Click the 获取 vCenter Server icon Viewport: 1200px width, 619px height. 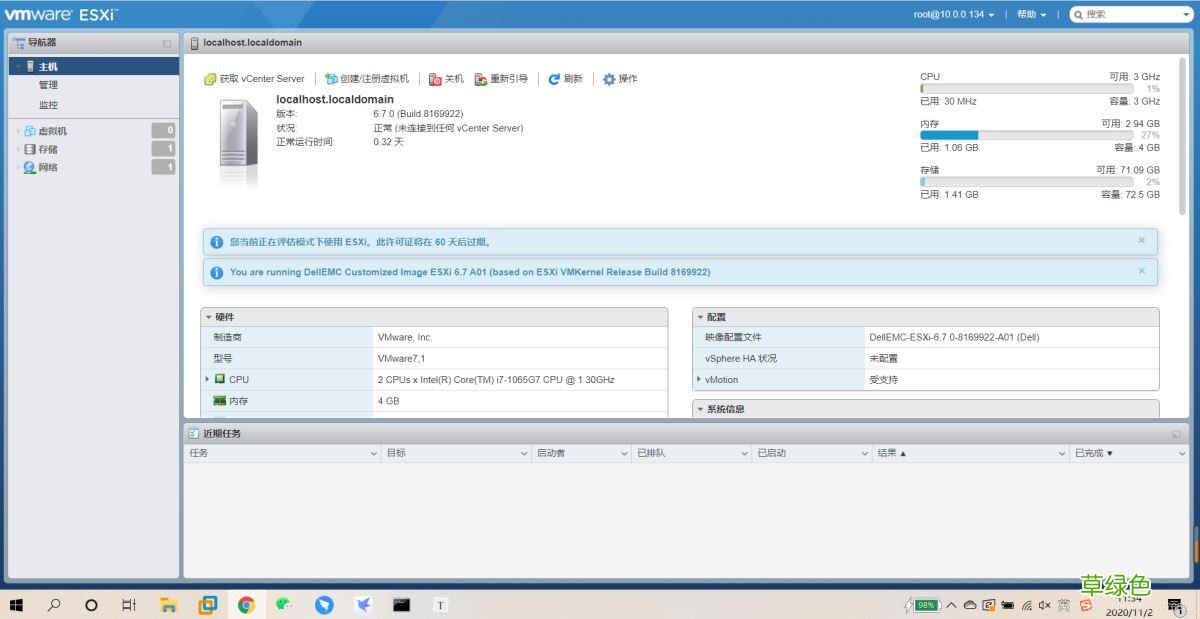[210, 79]
